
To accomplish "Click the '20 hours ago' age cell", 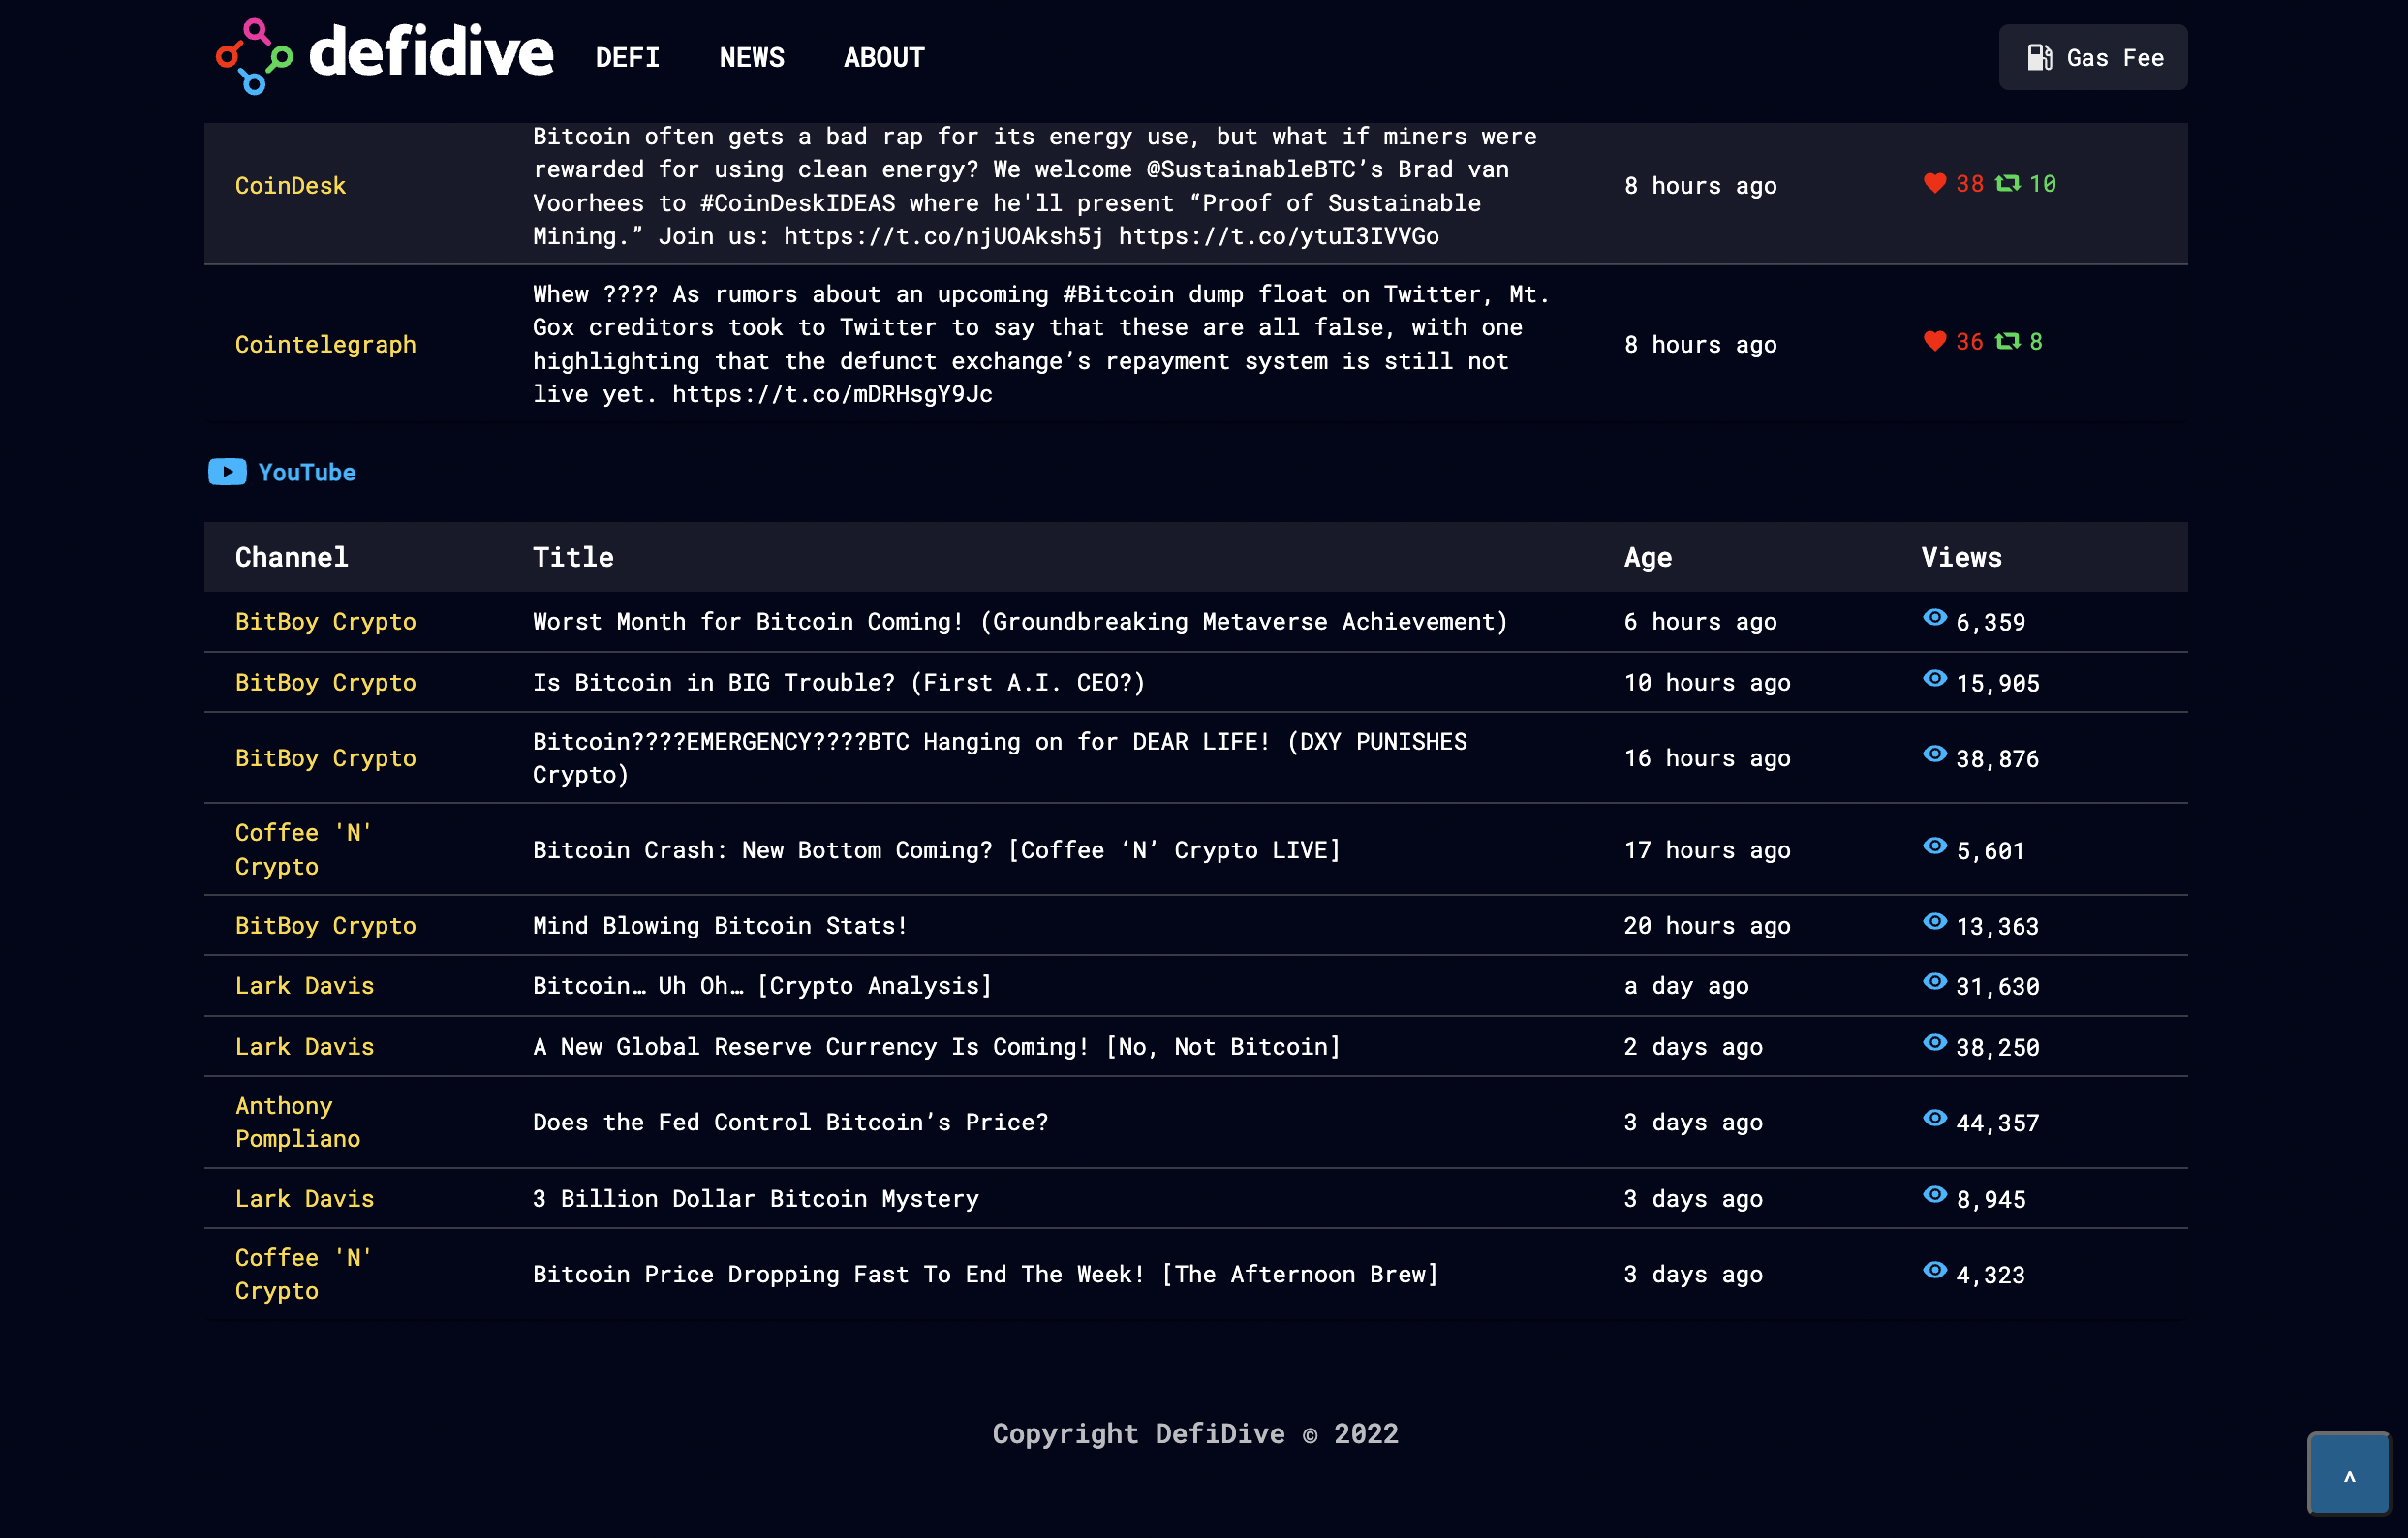I will coord(1707,925).
